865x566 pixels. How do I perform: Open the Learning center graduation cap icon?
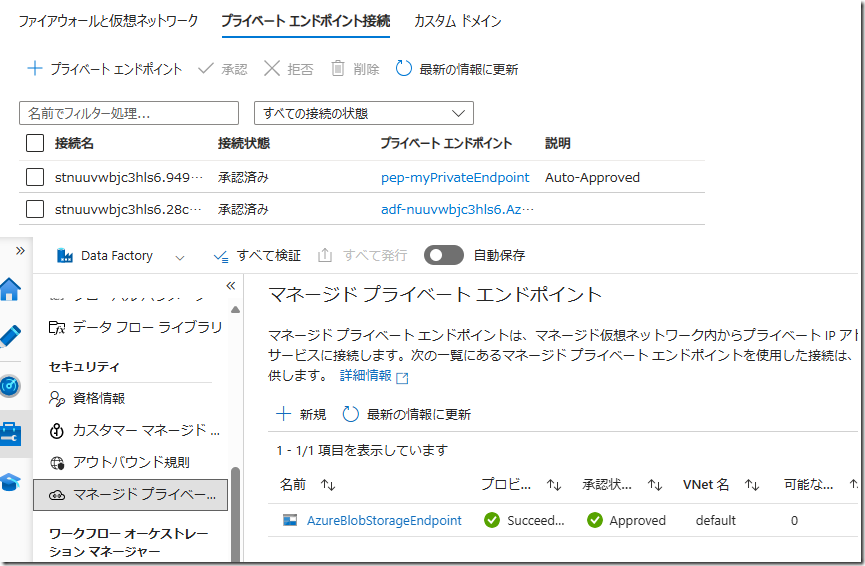pyautogui.click(x=10, y=482)
